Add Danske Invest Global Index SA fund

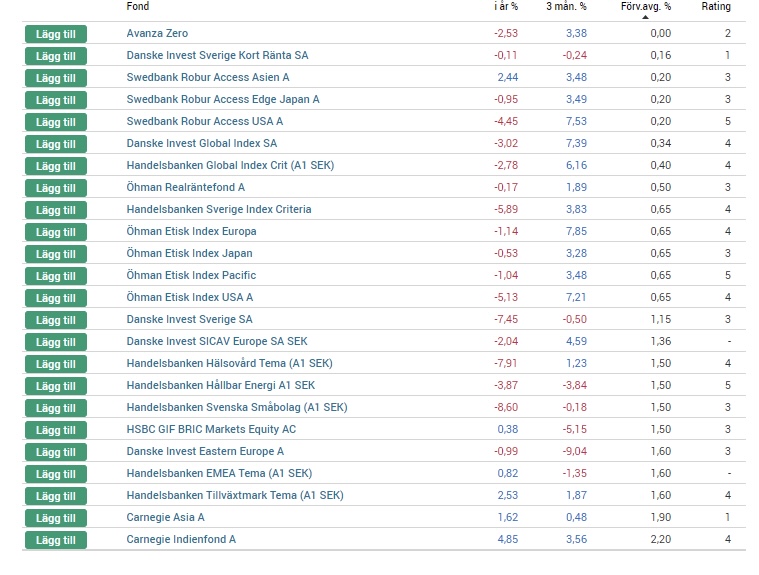(56, 144)
